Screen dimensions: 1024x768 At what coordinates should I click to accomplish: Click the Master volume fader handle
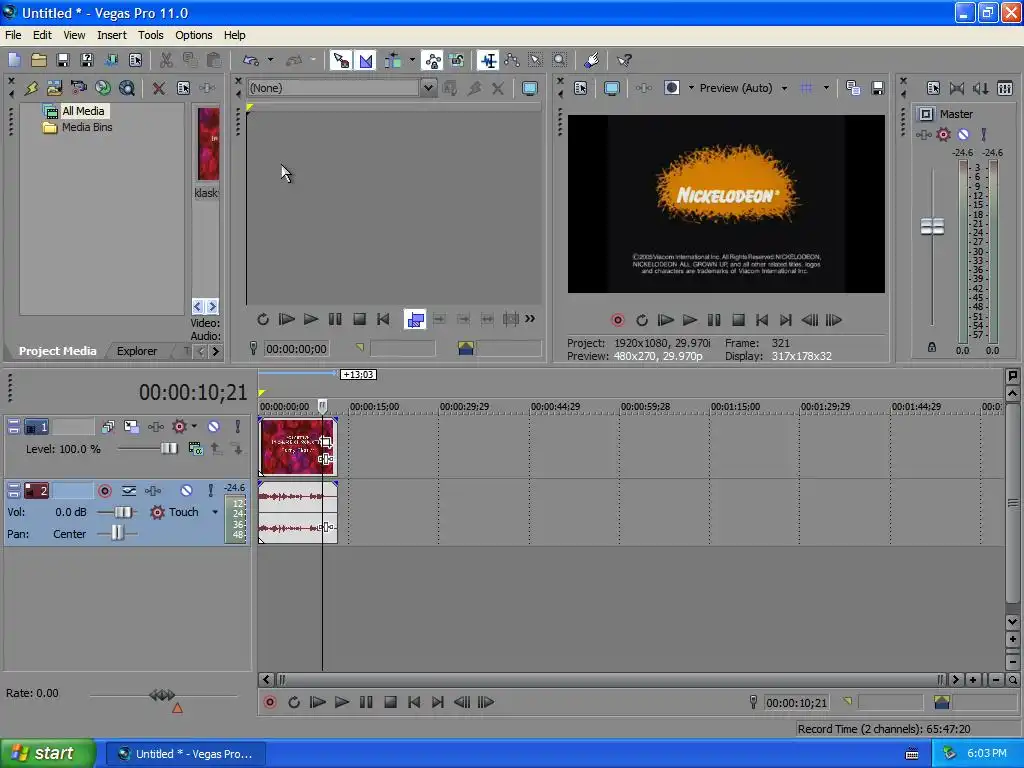click(x=932, y=227)
